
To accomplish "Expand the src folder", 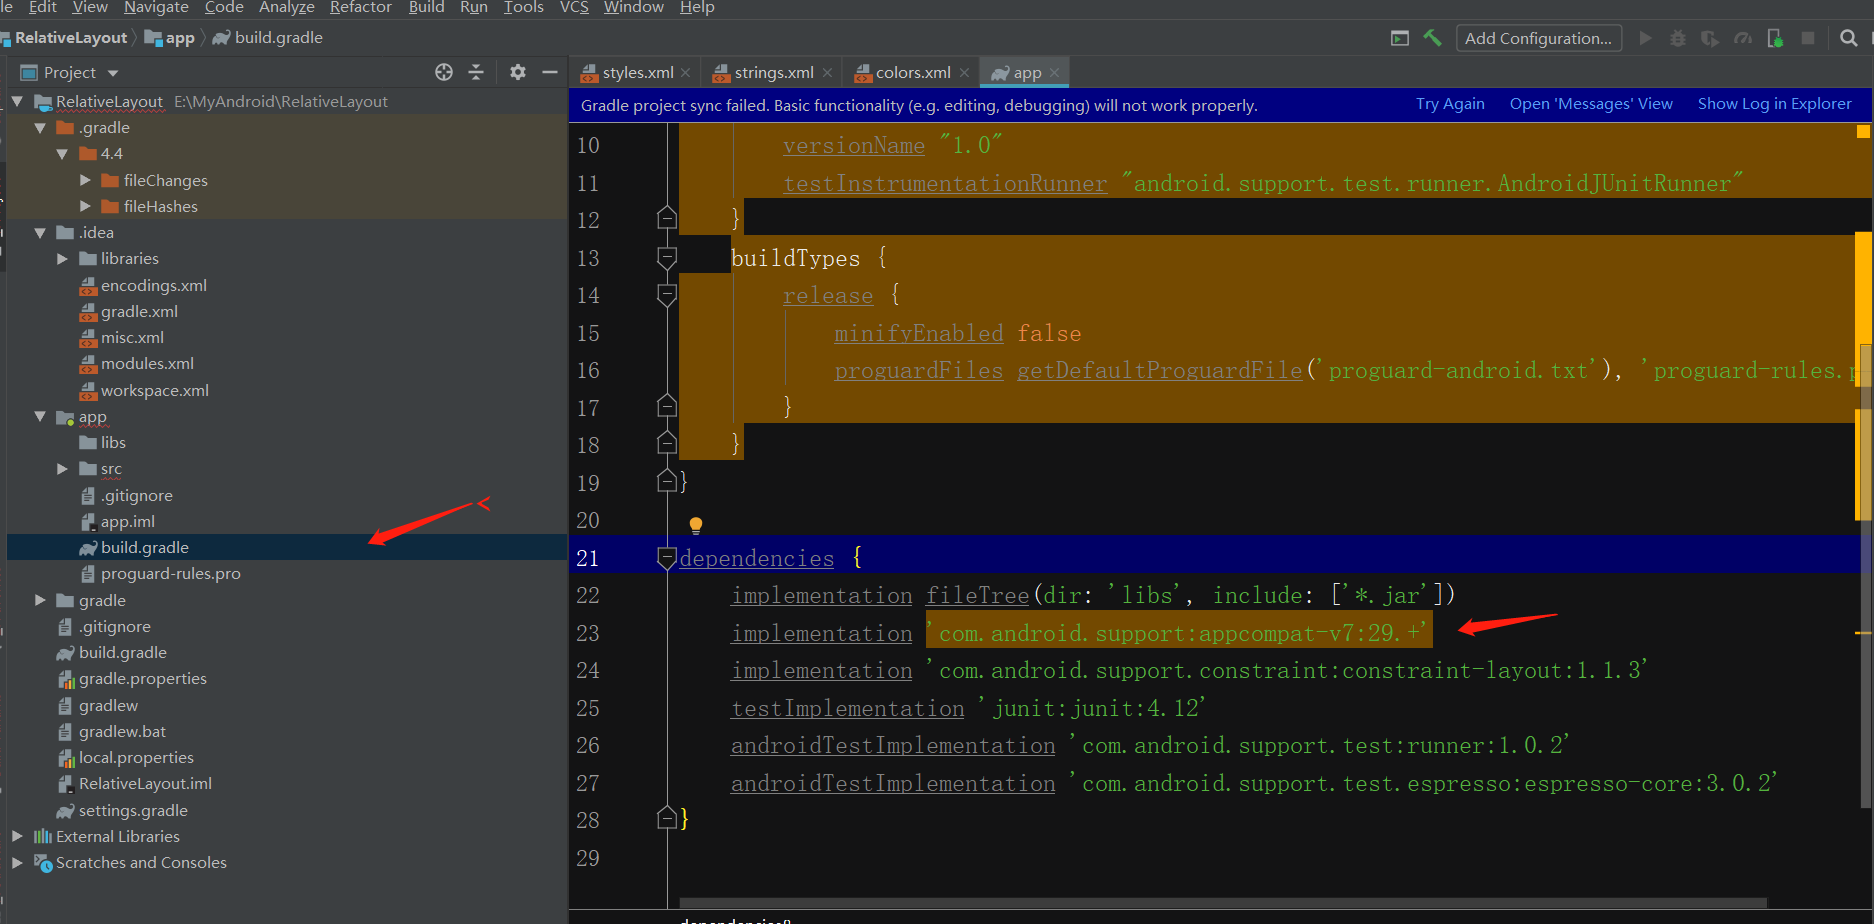I will [62, 468].
